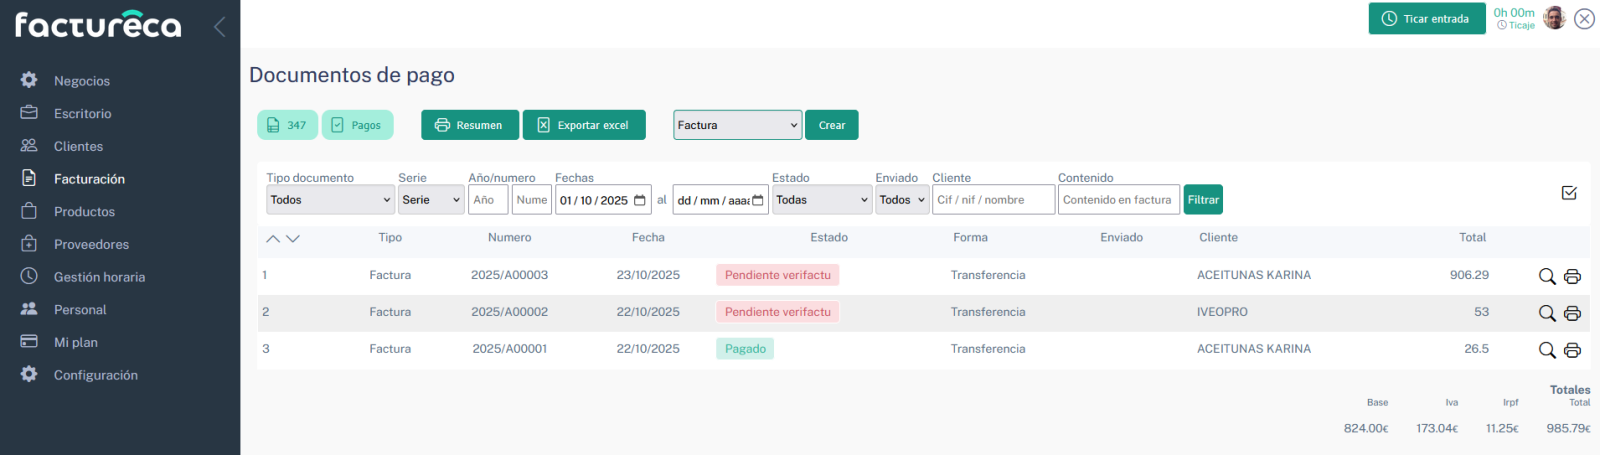Click IVEOPRO client cell
The height and width of the screenshot is (455, 1600).
(1222, 312)
